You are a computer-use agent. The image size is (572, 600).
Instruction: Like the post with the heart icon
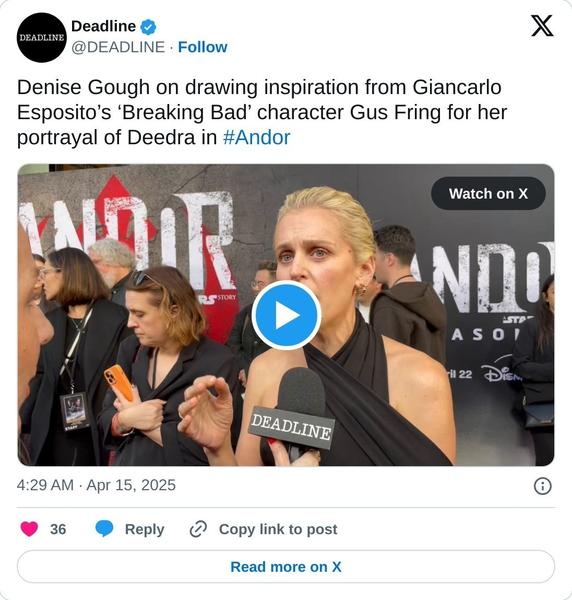pos(29,529)
